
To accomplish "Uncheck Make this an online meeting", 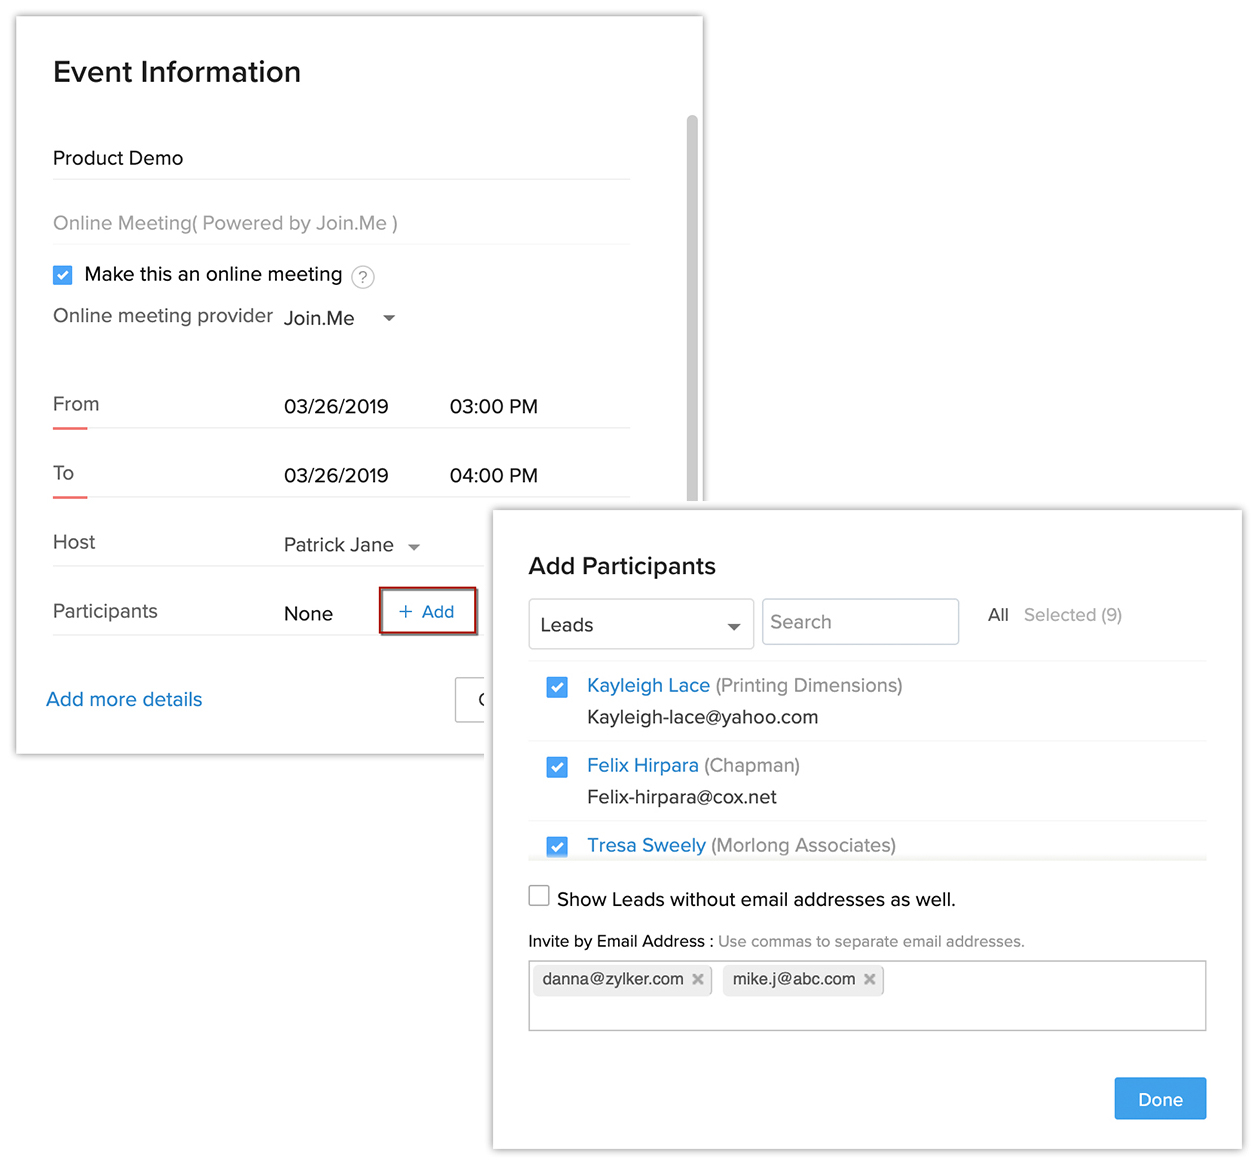I will click(63, 275).
